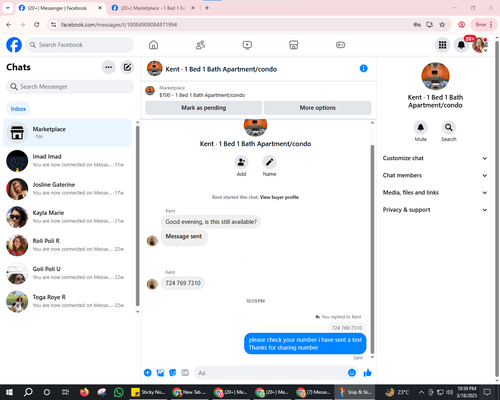This screenshot has height=400, width=500.
Task: Send a thumbs-up like
Action: [367, 373]
